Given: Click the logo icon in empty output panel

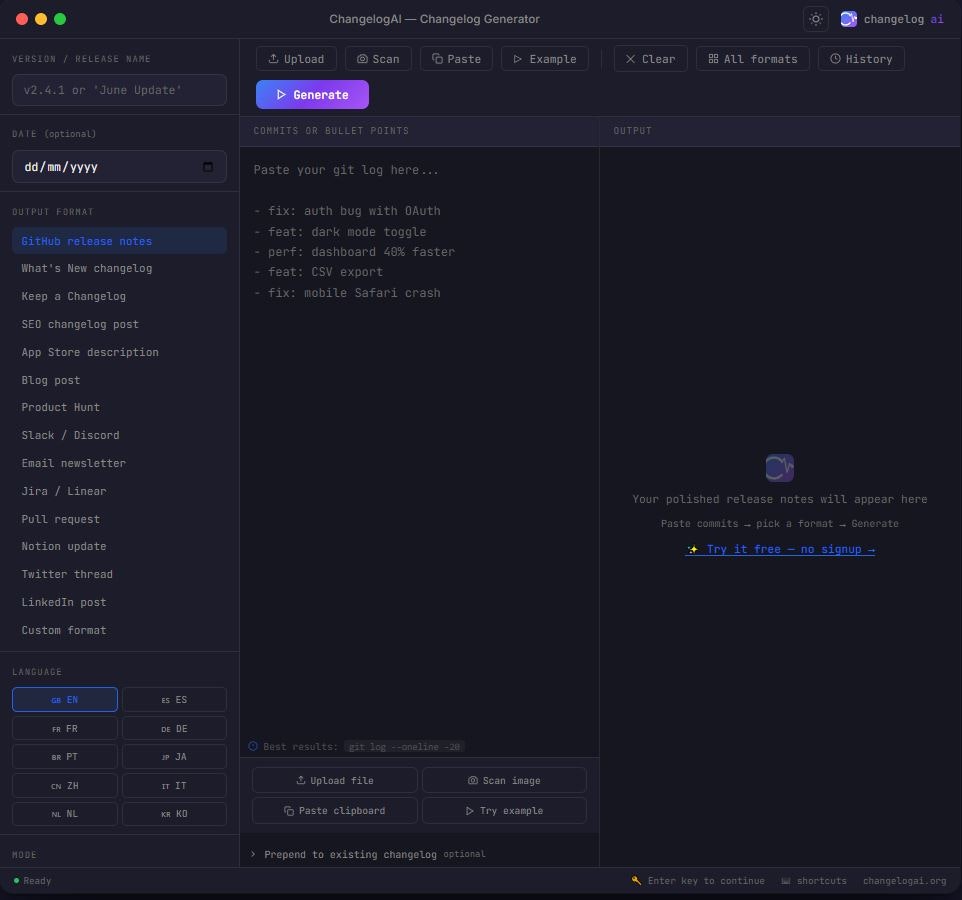Looking at the screenshot, I should 780,467.
